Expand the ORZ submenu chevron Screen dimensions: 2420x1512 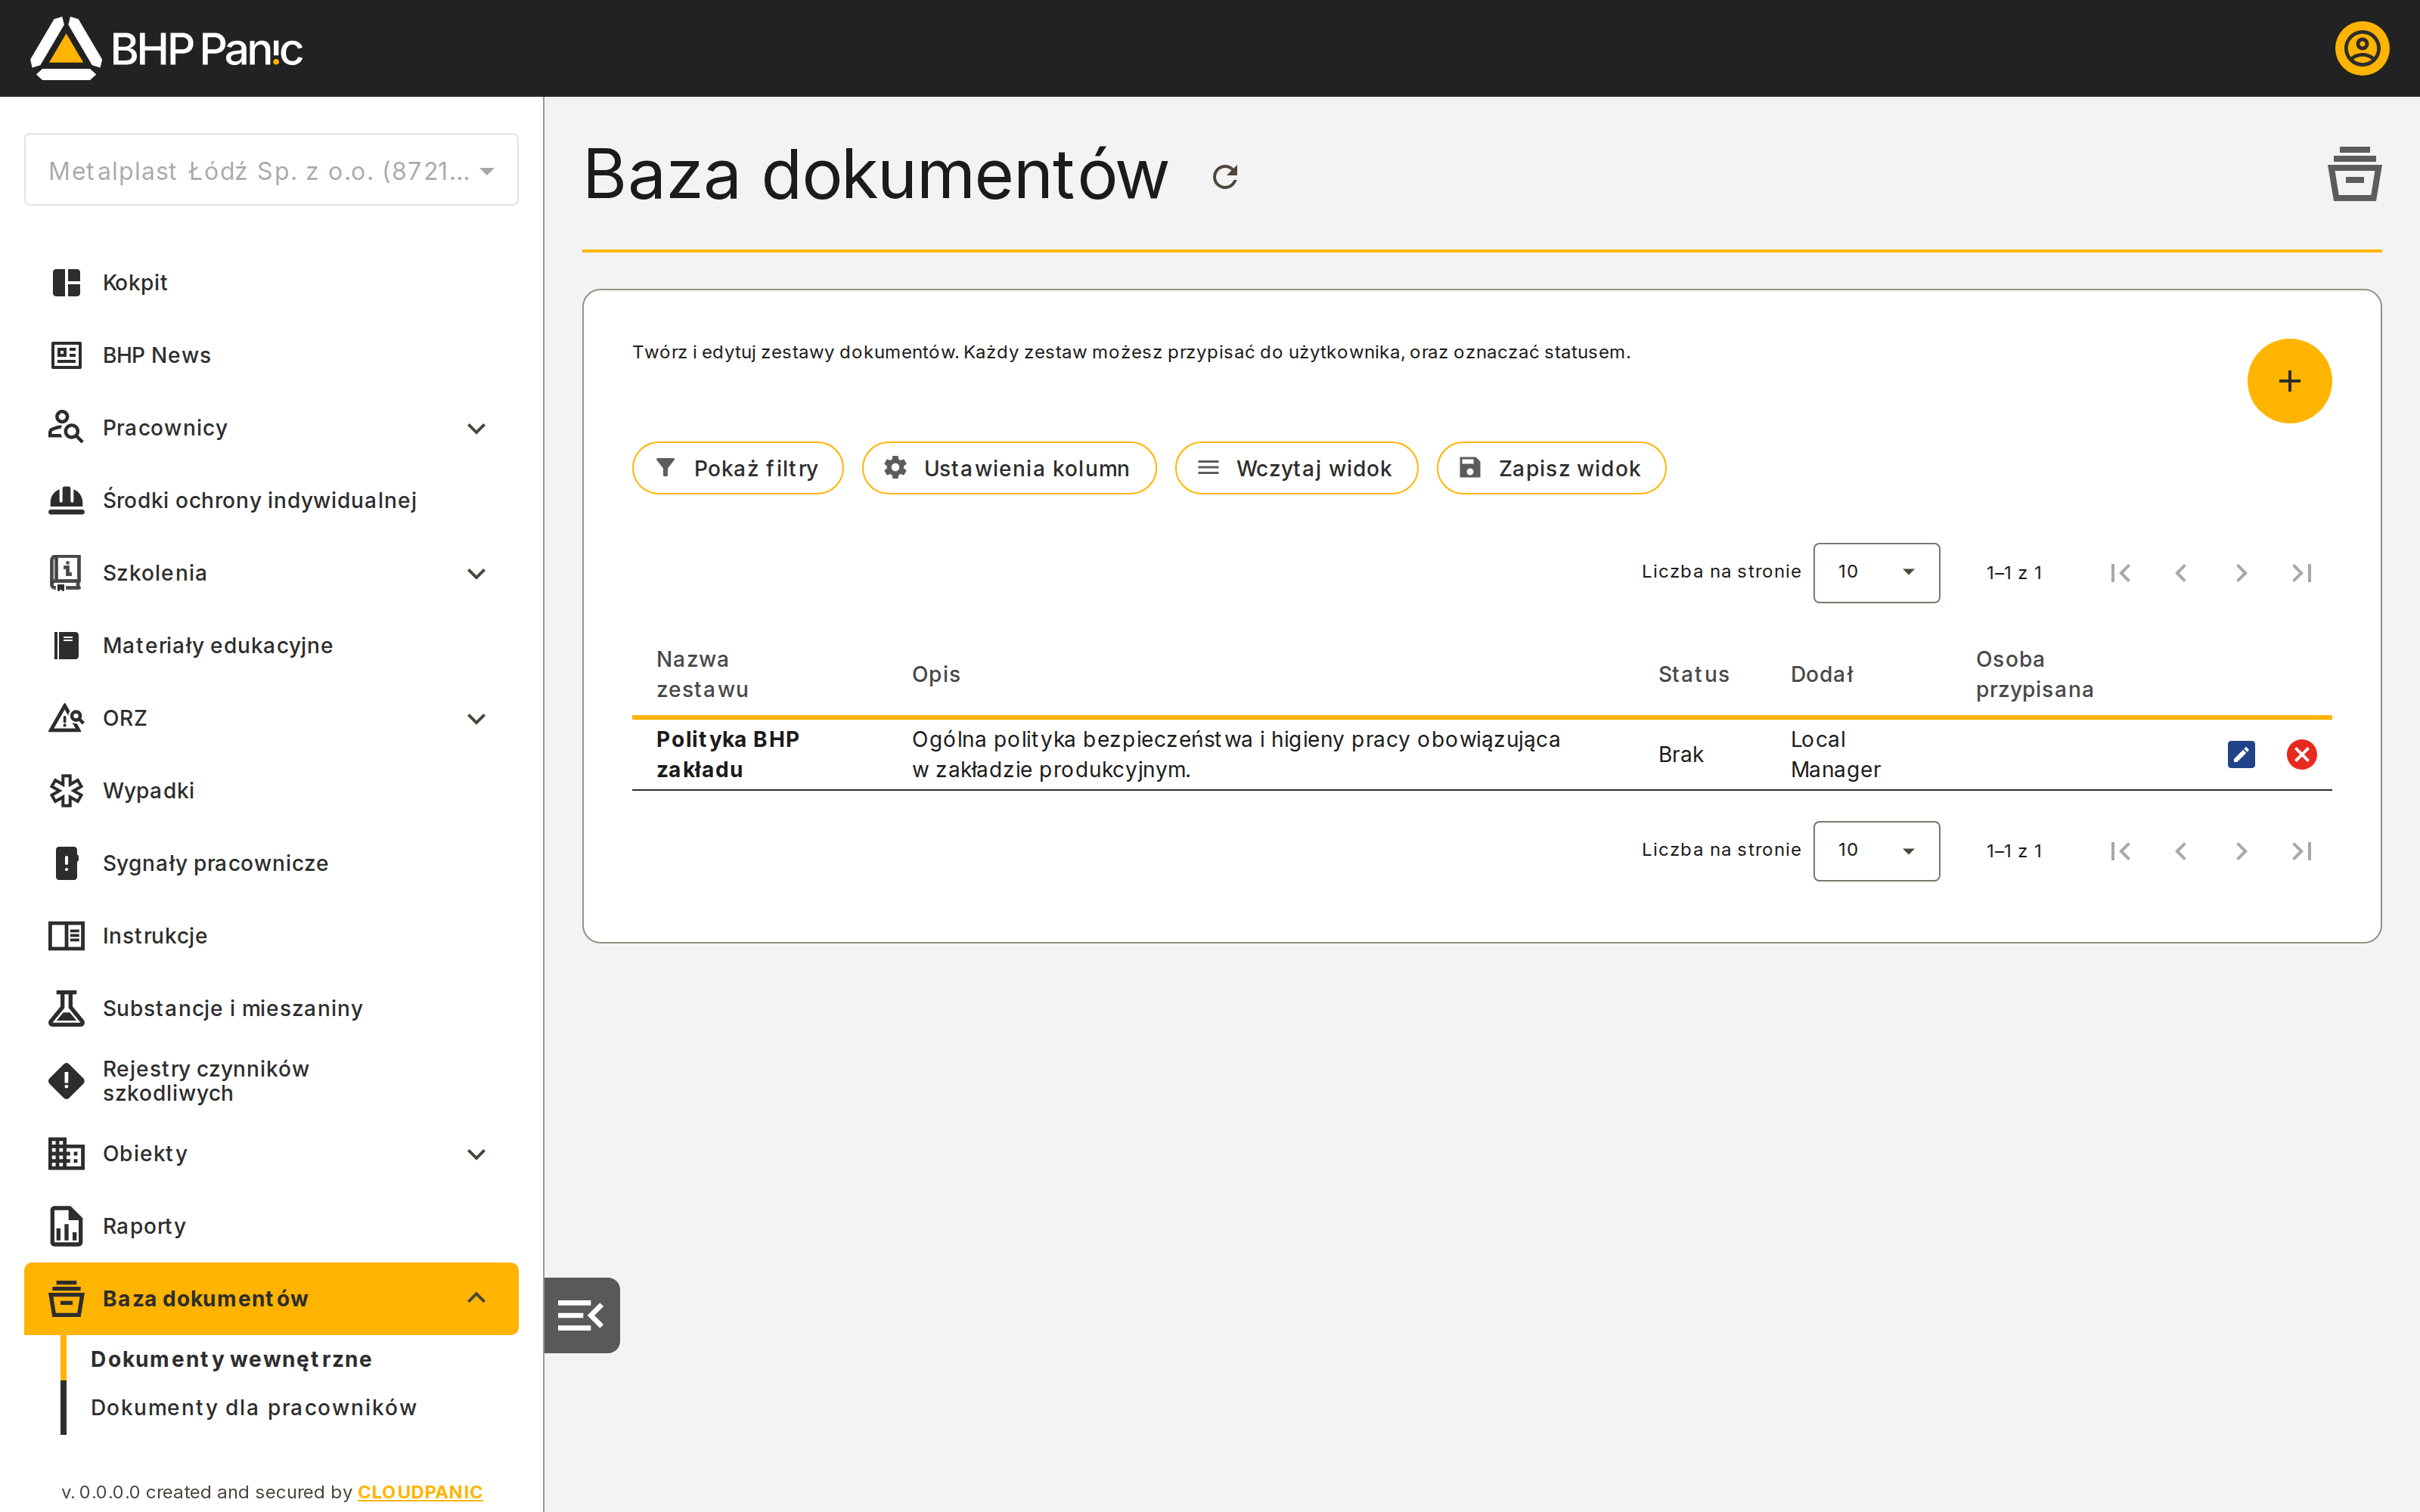point(477,718)
